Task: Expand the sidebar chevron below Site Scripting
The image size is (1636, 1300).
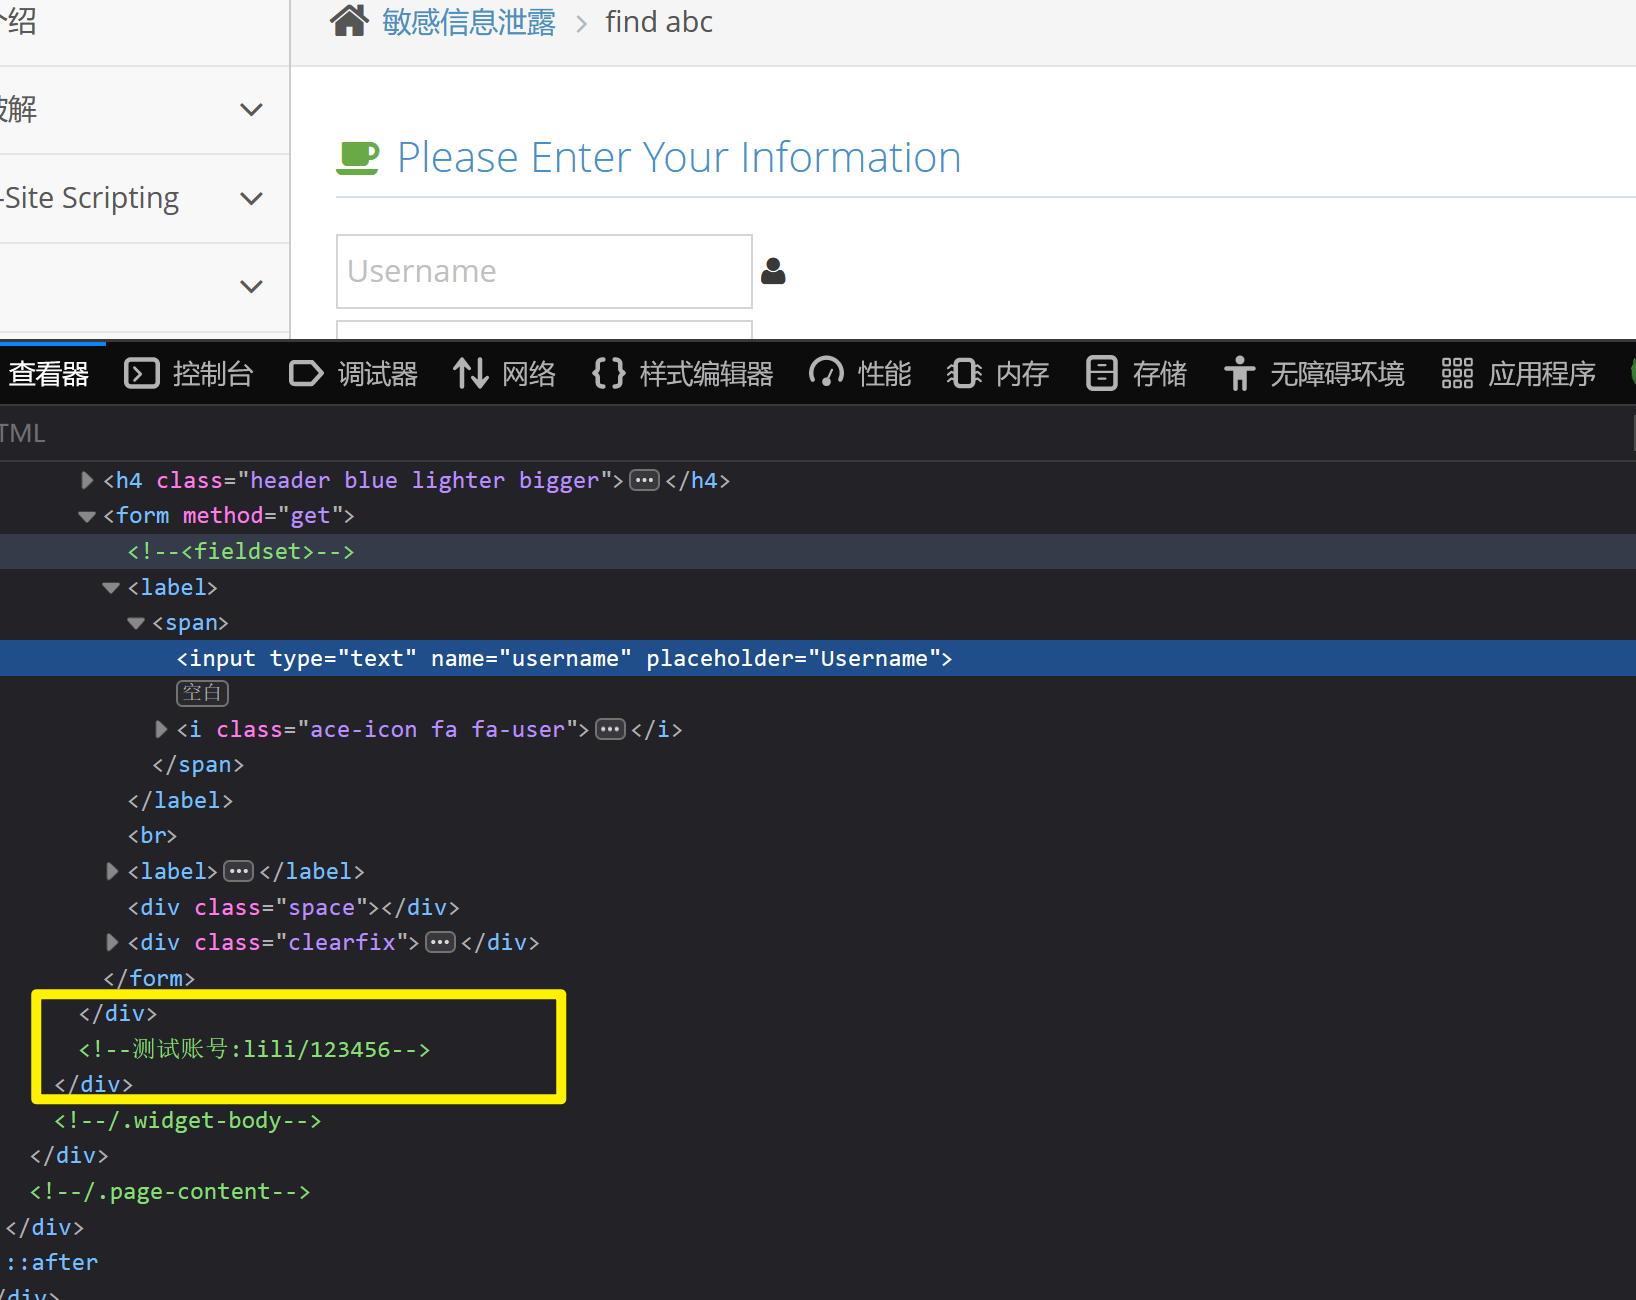Action: [252, 287]
